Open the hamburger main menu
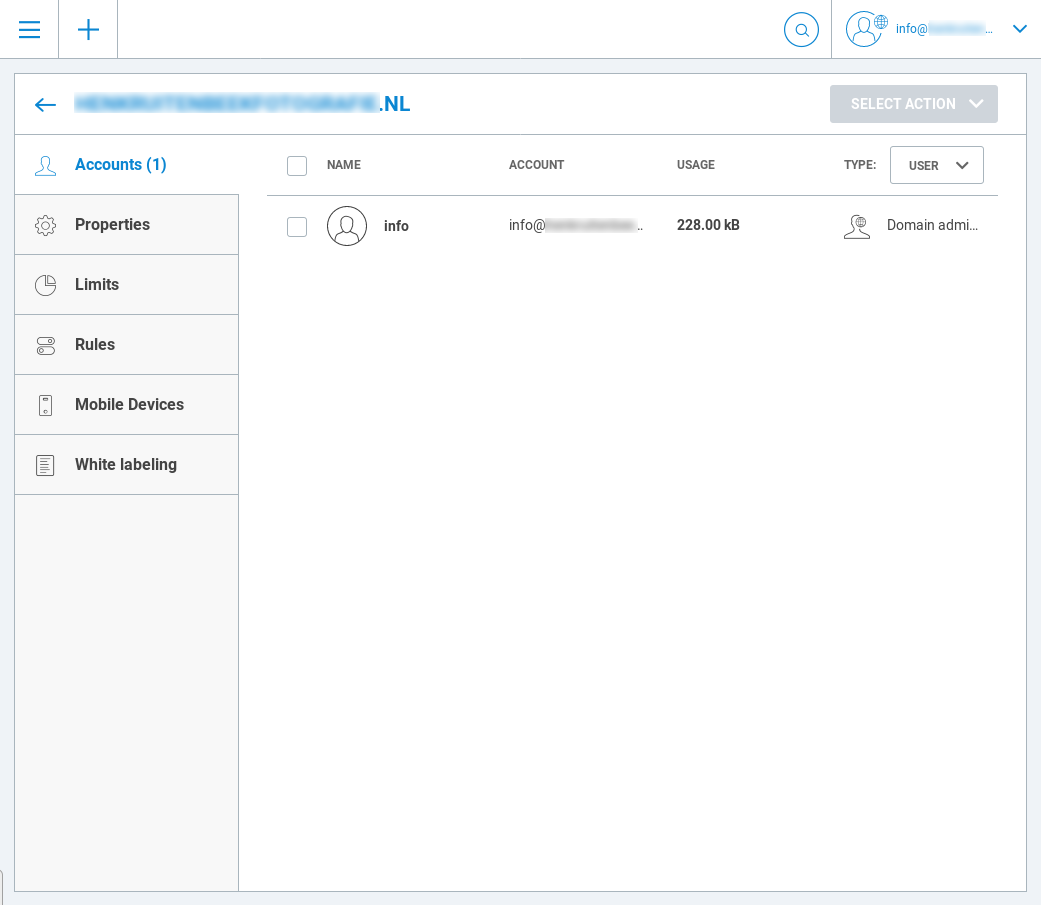Viewport: 1041px width, 905px height. 29,29
